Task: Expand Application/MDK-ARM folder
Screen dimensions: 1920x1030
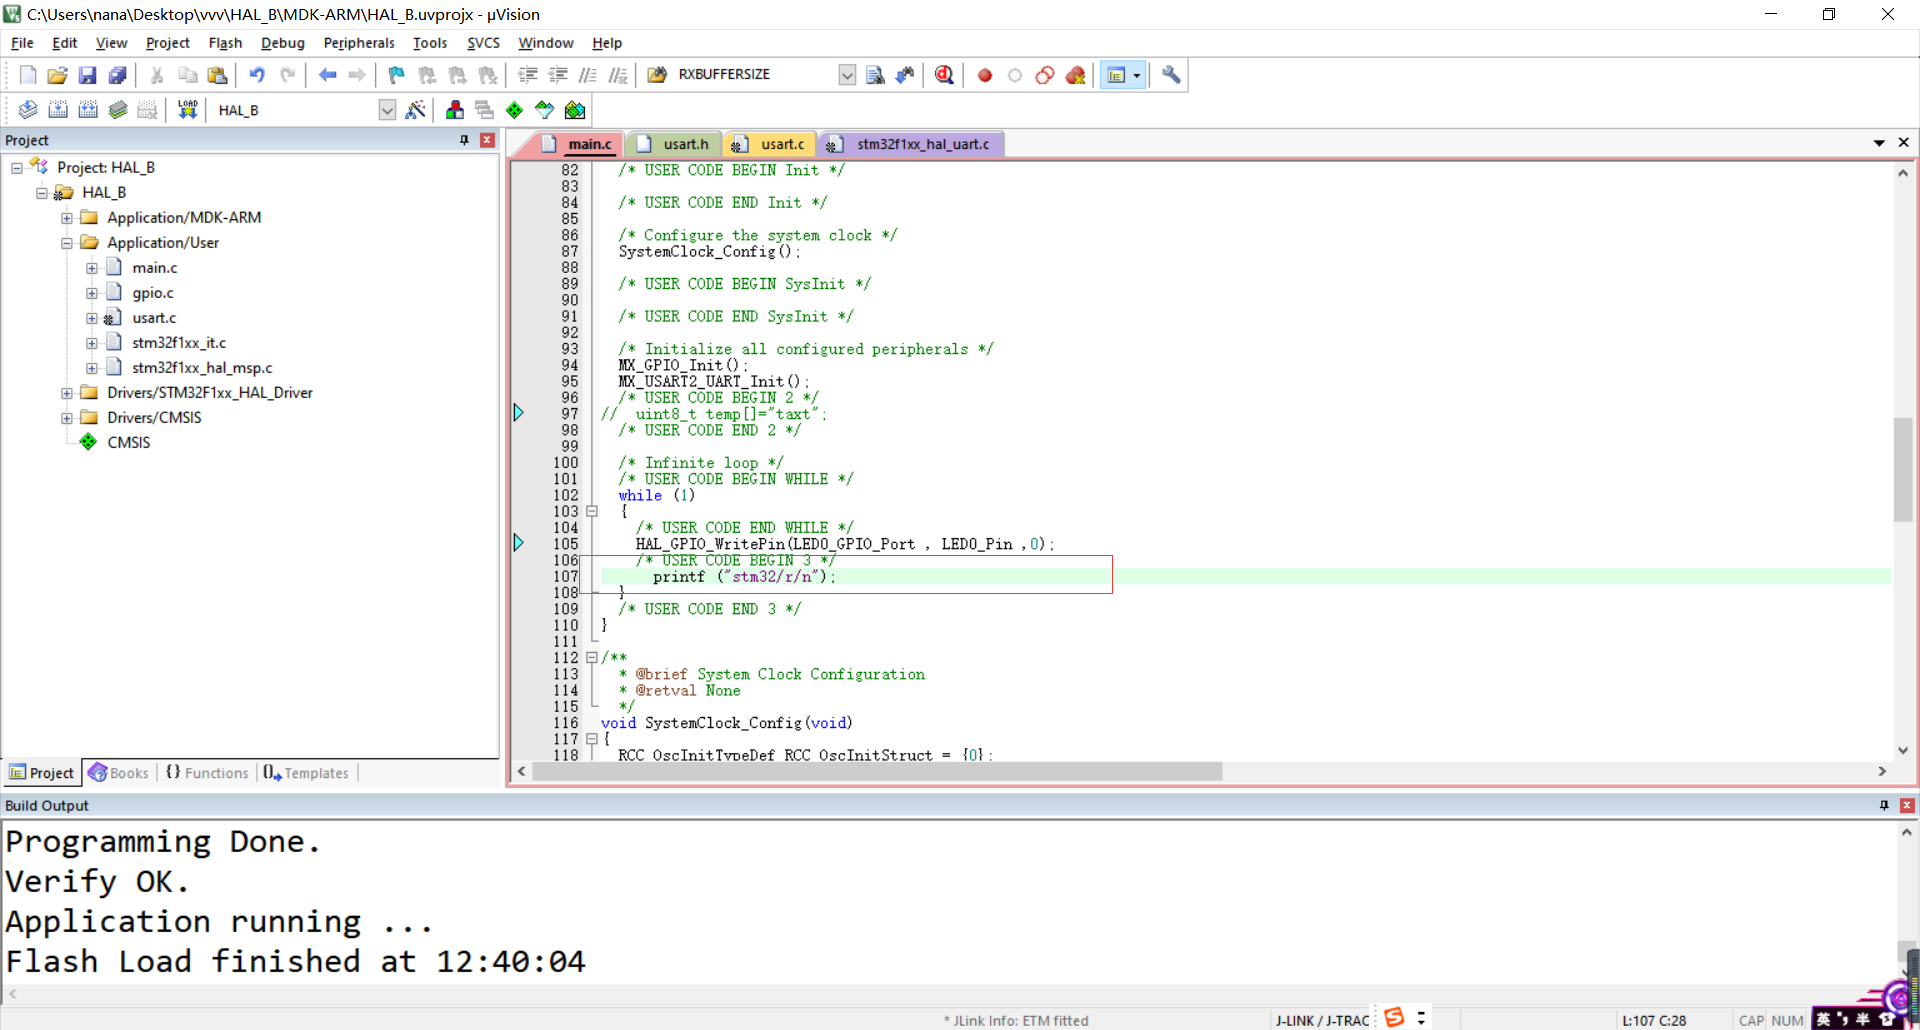Action: tap(66, 218)
